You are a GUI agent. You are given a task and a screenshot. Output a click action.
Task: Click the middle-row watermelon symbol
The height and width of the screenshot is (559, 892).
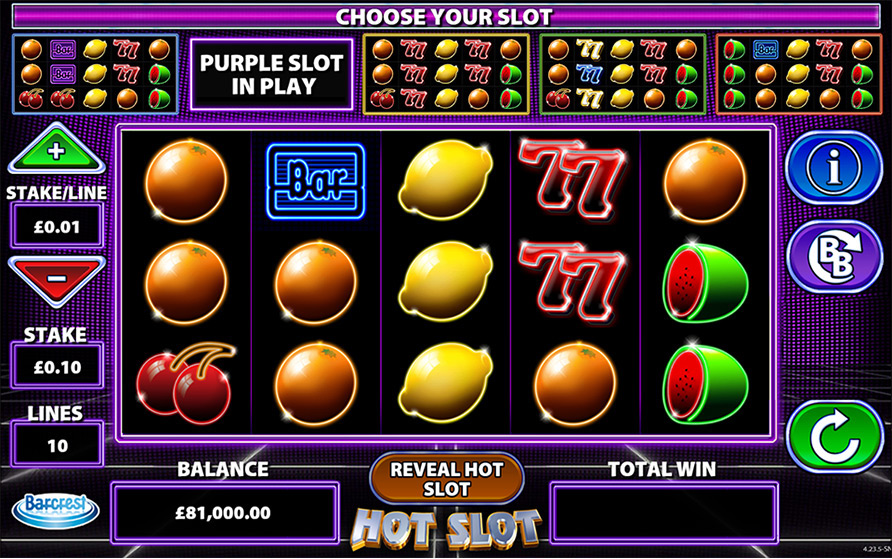705,281
